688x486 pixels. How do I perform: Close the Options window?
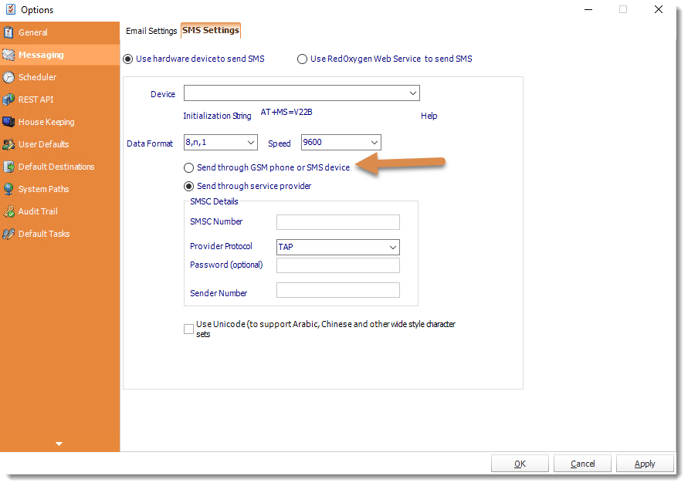(x=658, y=9)
